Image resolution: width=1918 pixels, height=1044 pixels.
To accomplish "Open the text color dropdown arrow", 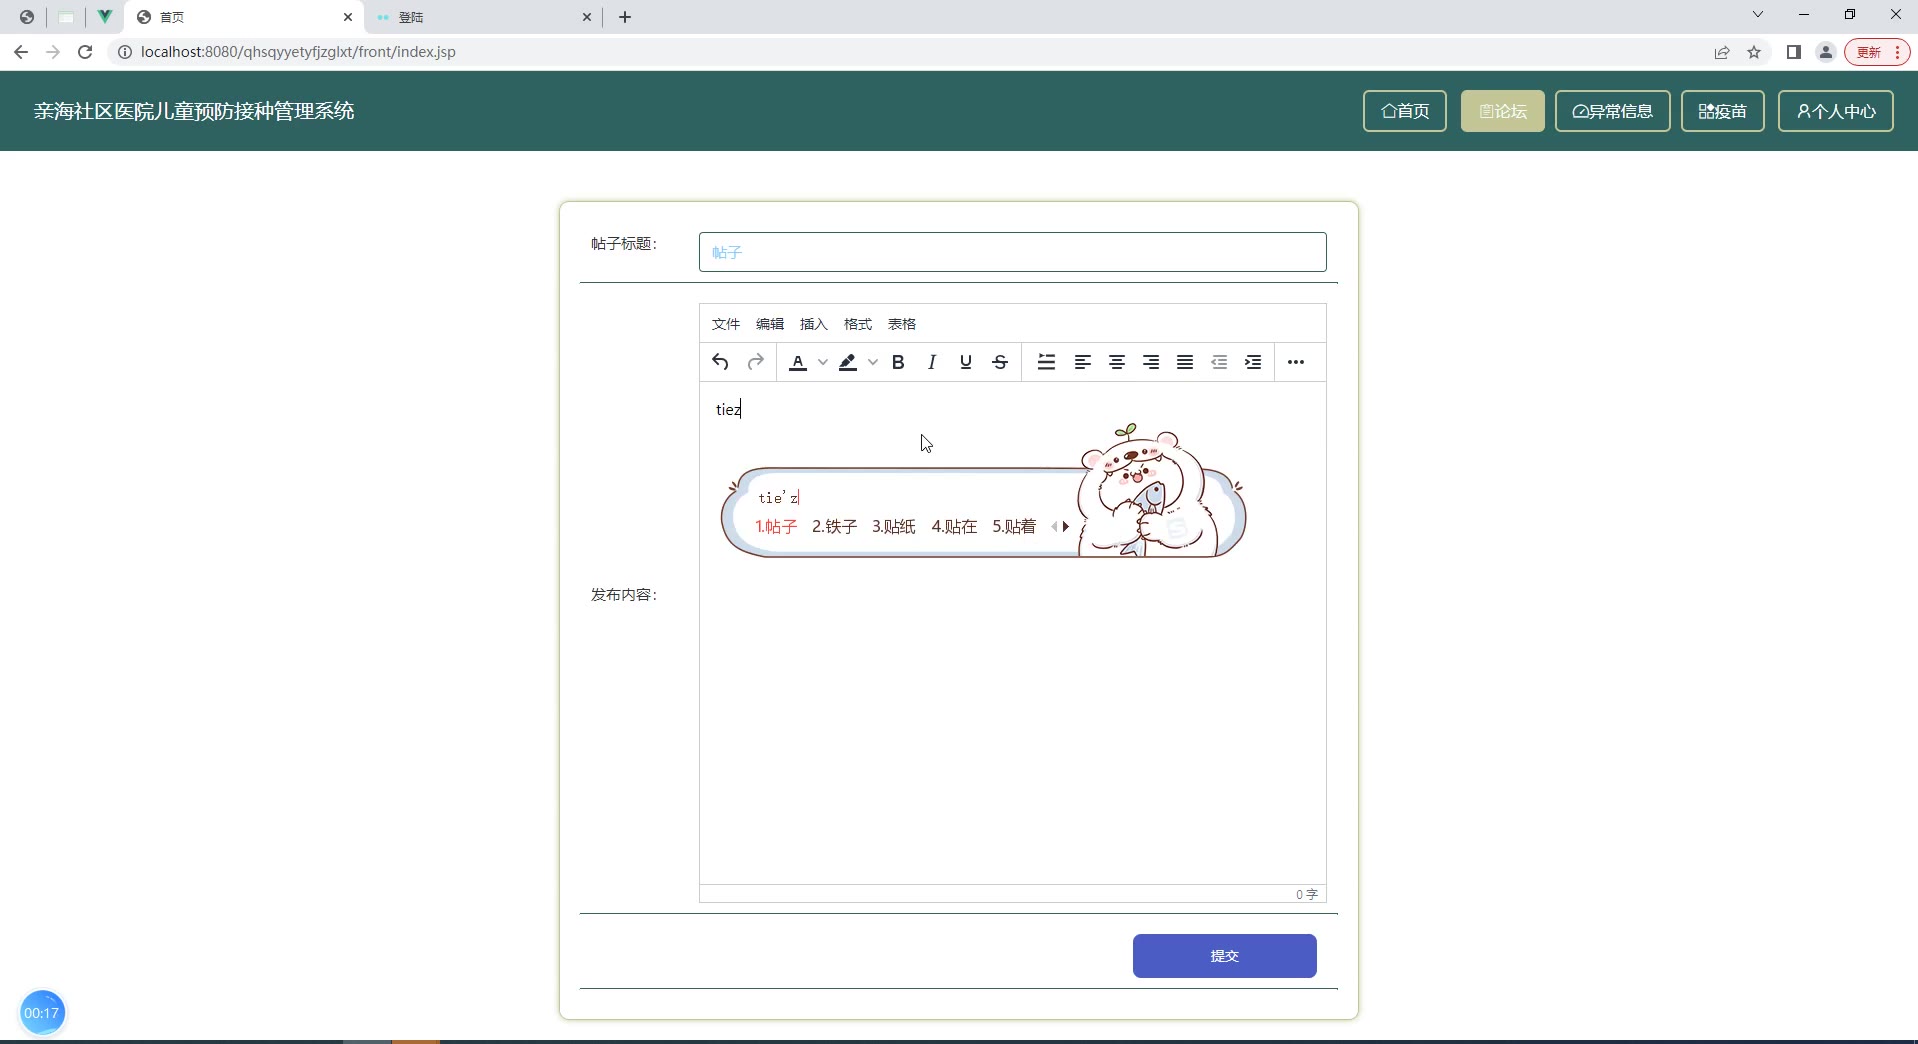I will (823, 362).
